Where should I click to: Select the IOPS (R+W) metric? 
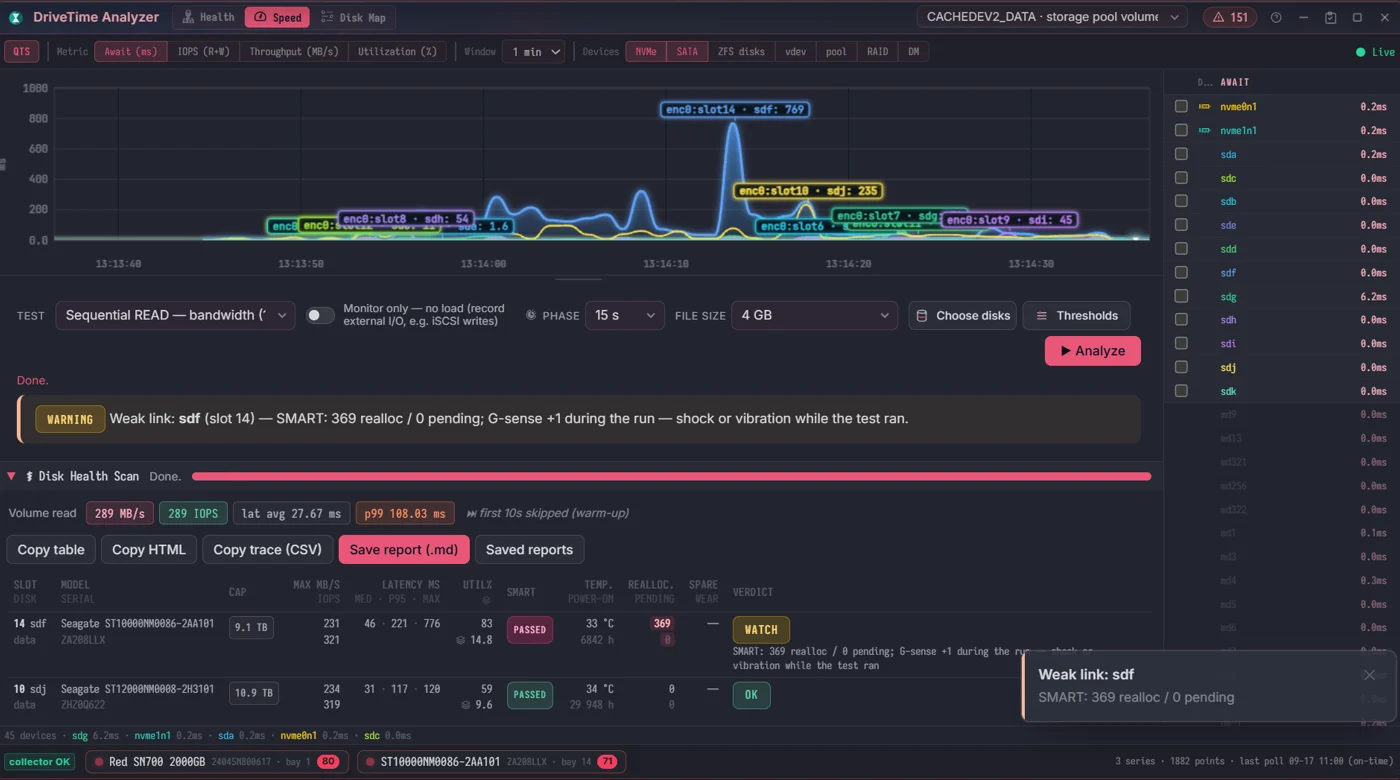click(203, 52)
